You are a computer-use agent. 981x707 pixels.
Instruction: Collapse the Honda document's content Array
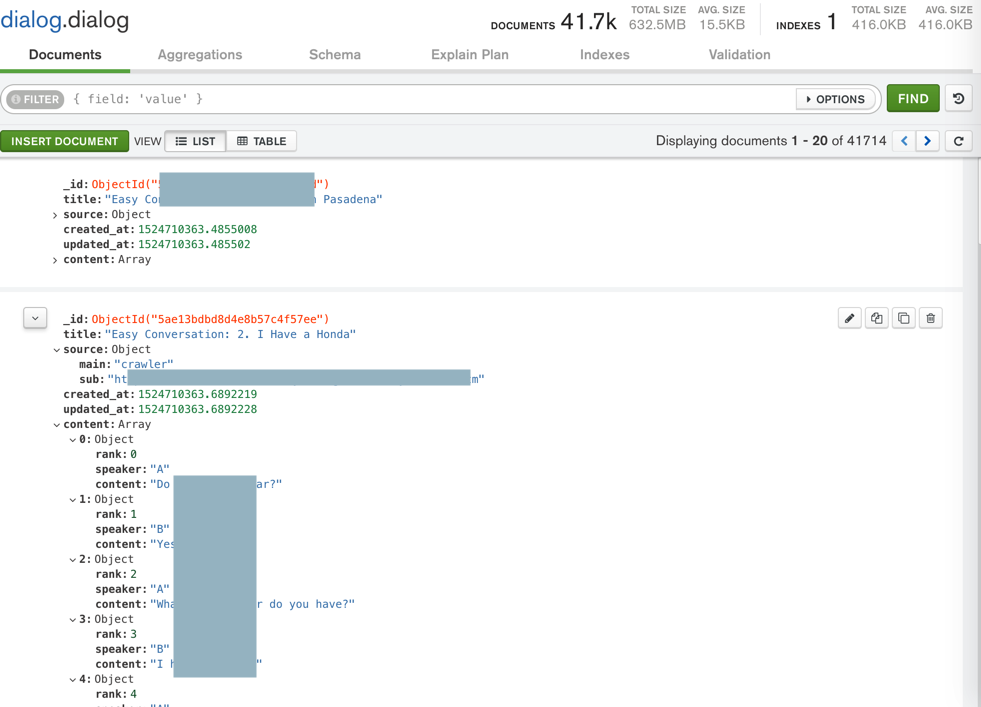click(x=56, y=425)
